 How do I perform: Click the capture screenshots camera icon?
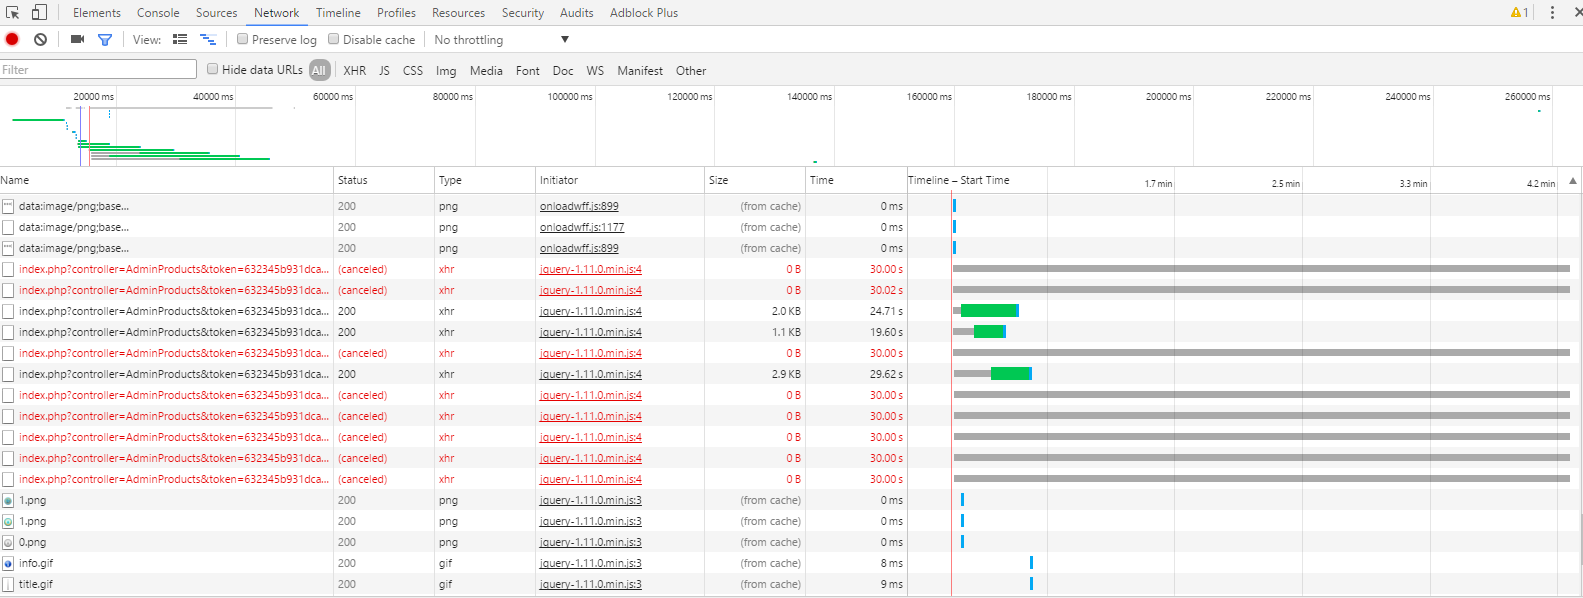77,40
